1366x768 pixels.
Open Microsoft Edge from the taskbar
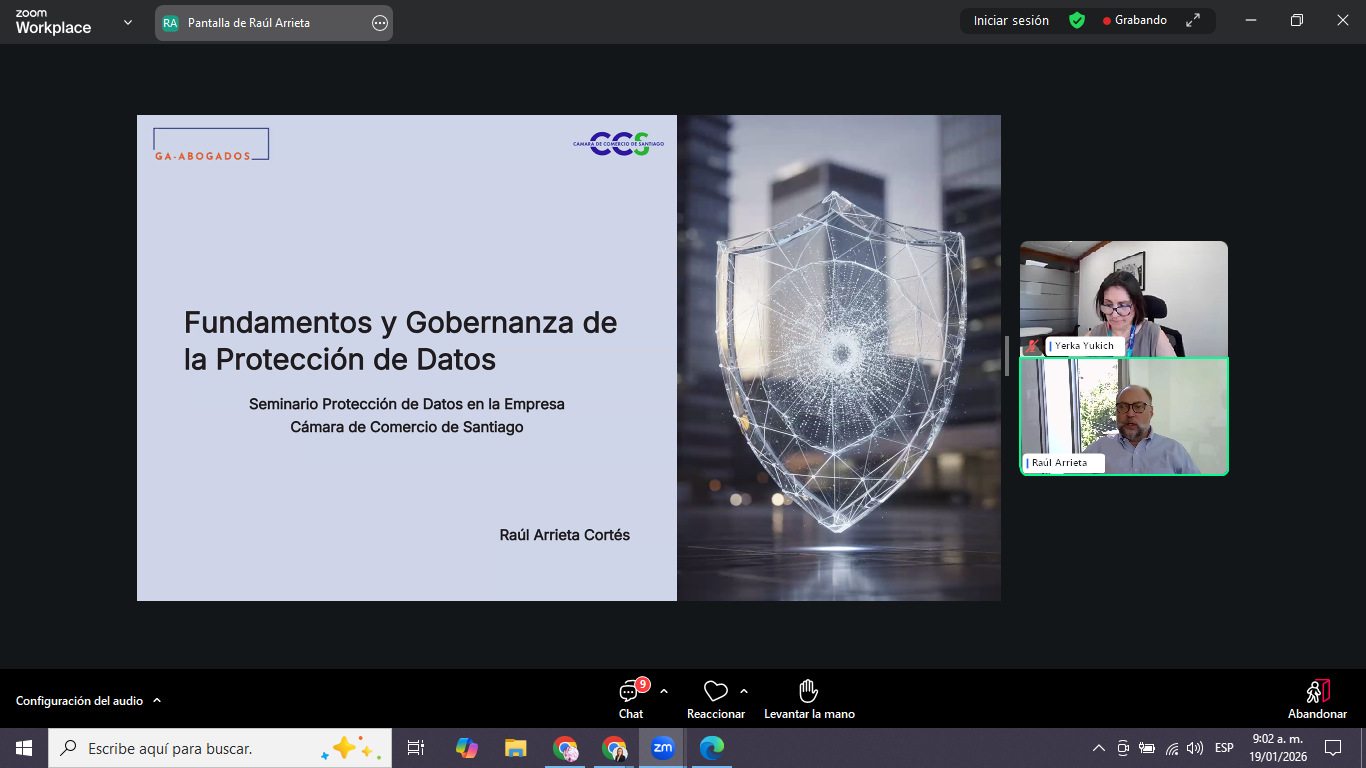coord(711,748)
